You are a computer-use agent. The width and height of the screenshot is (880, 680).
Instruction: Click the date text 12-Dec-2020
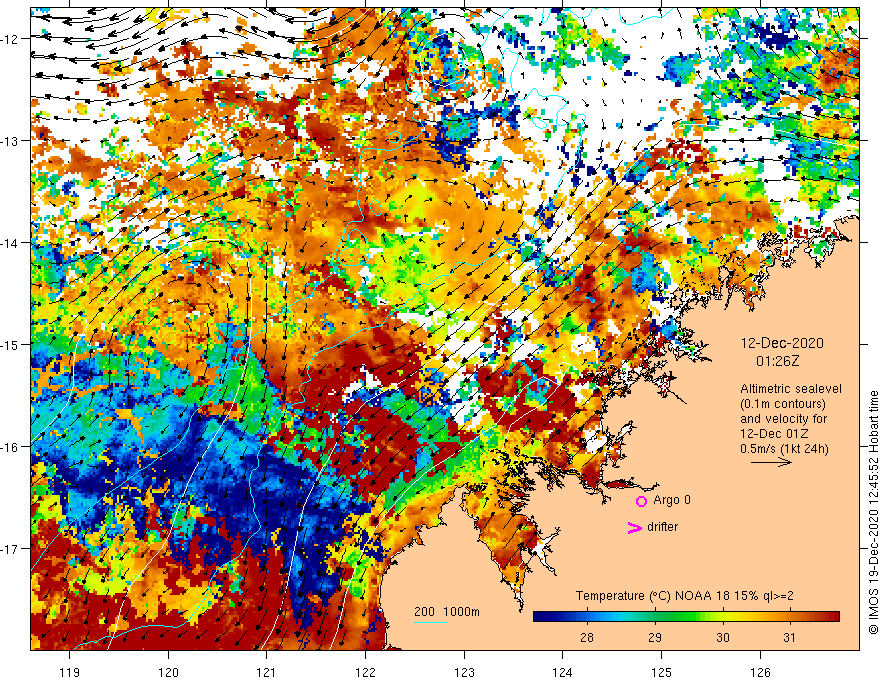[x=782, y=343]
